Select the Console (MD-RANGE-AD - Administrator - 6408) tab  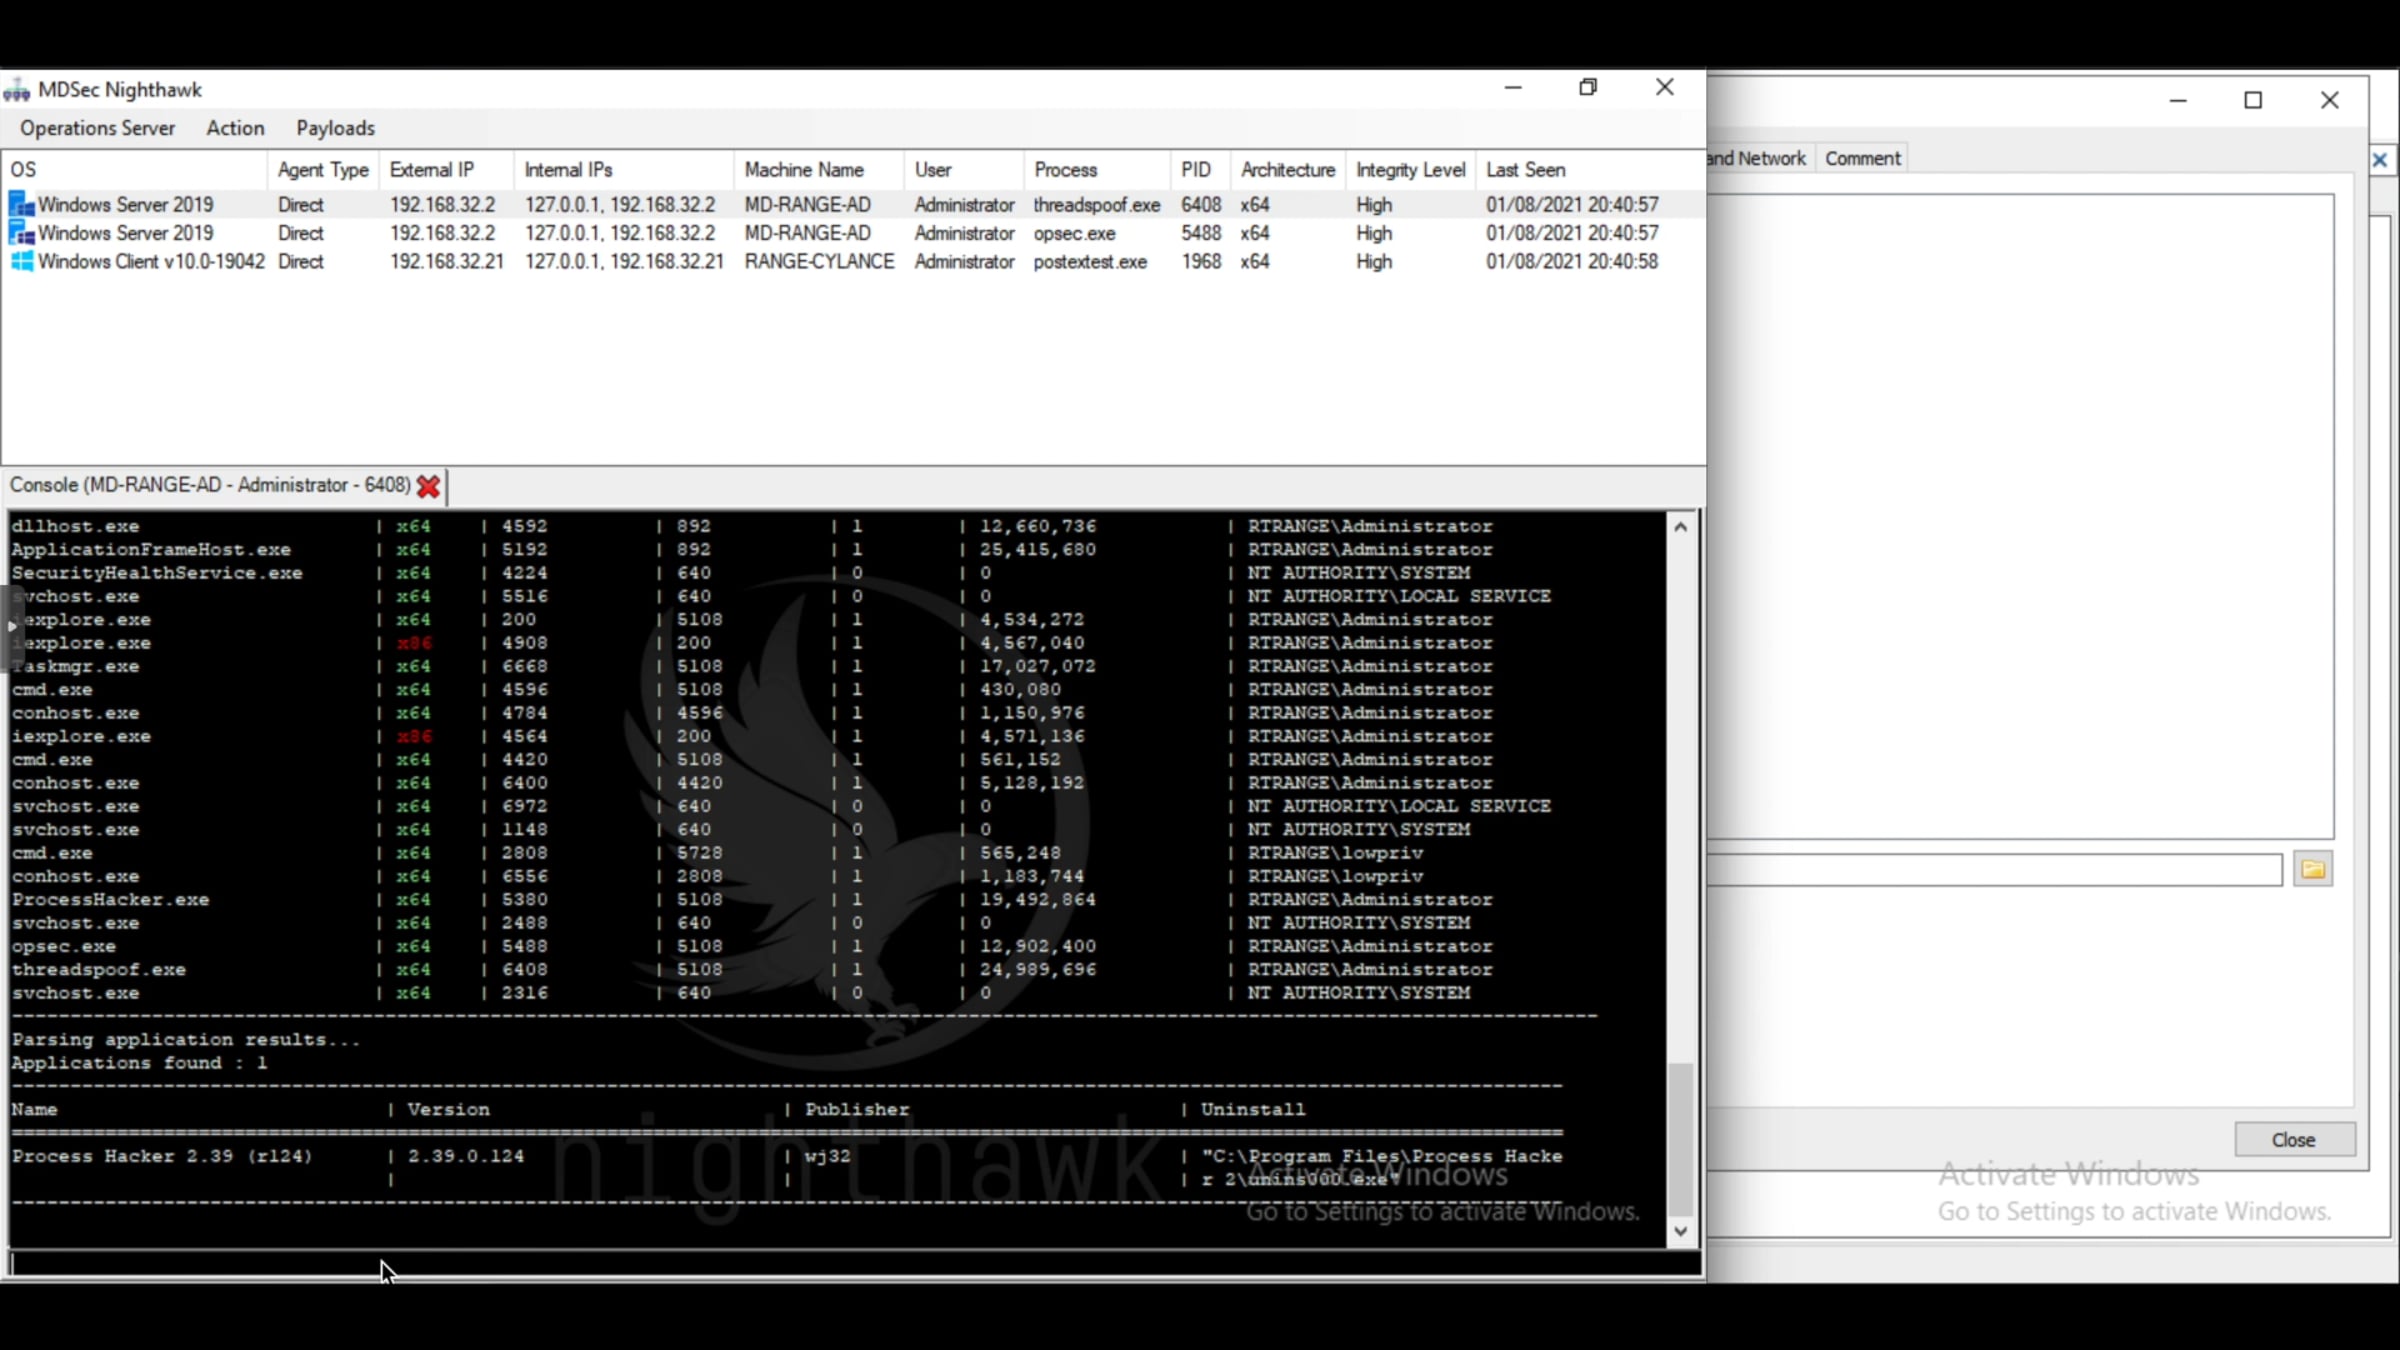click(x=209, y=485)
